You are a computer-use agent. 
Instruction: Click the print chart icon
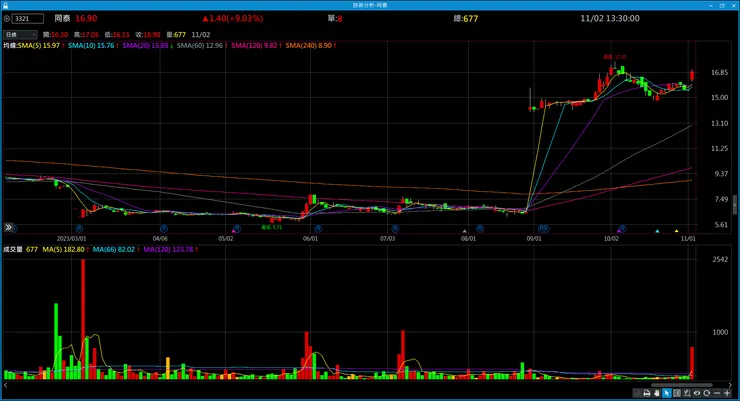(x=647, y=393)
